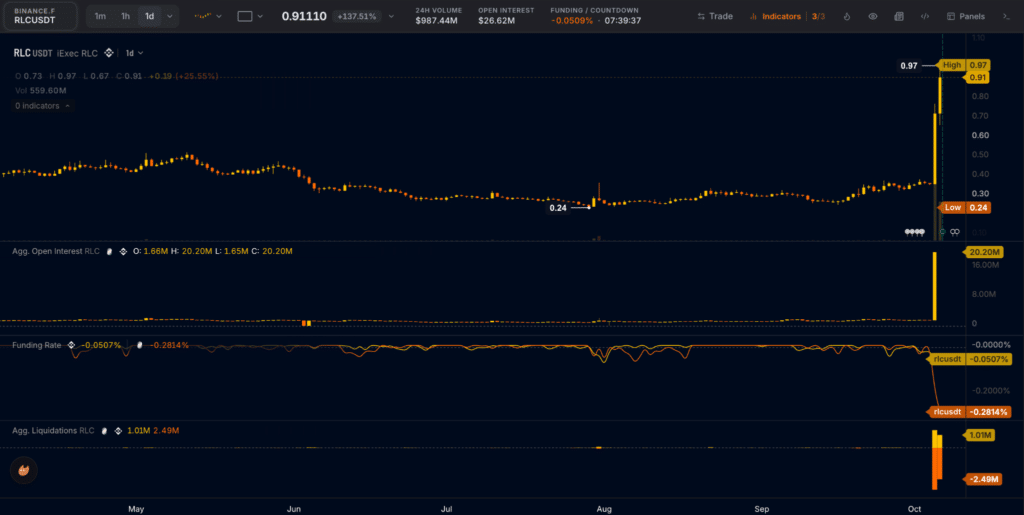Switch to the 1h timeframe
This screenshot has width=1024, height=515.
click(x=125, y=16)
